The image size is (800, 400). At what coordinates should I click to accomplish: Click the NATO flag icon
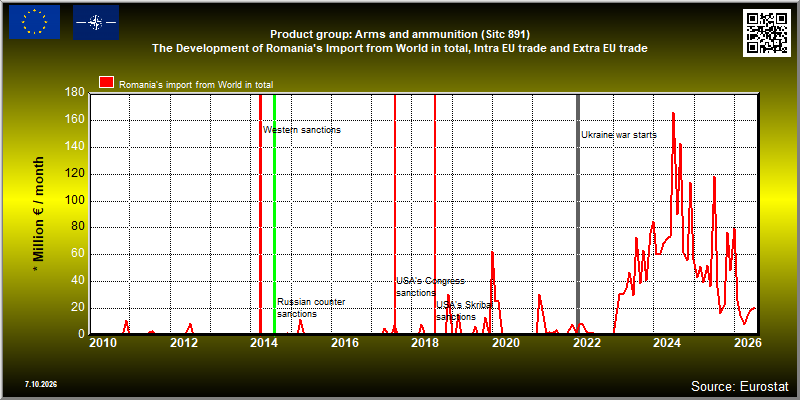[x=96, y=22]
